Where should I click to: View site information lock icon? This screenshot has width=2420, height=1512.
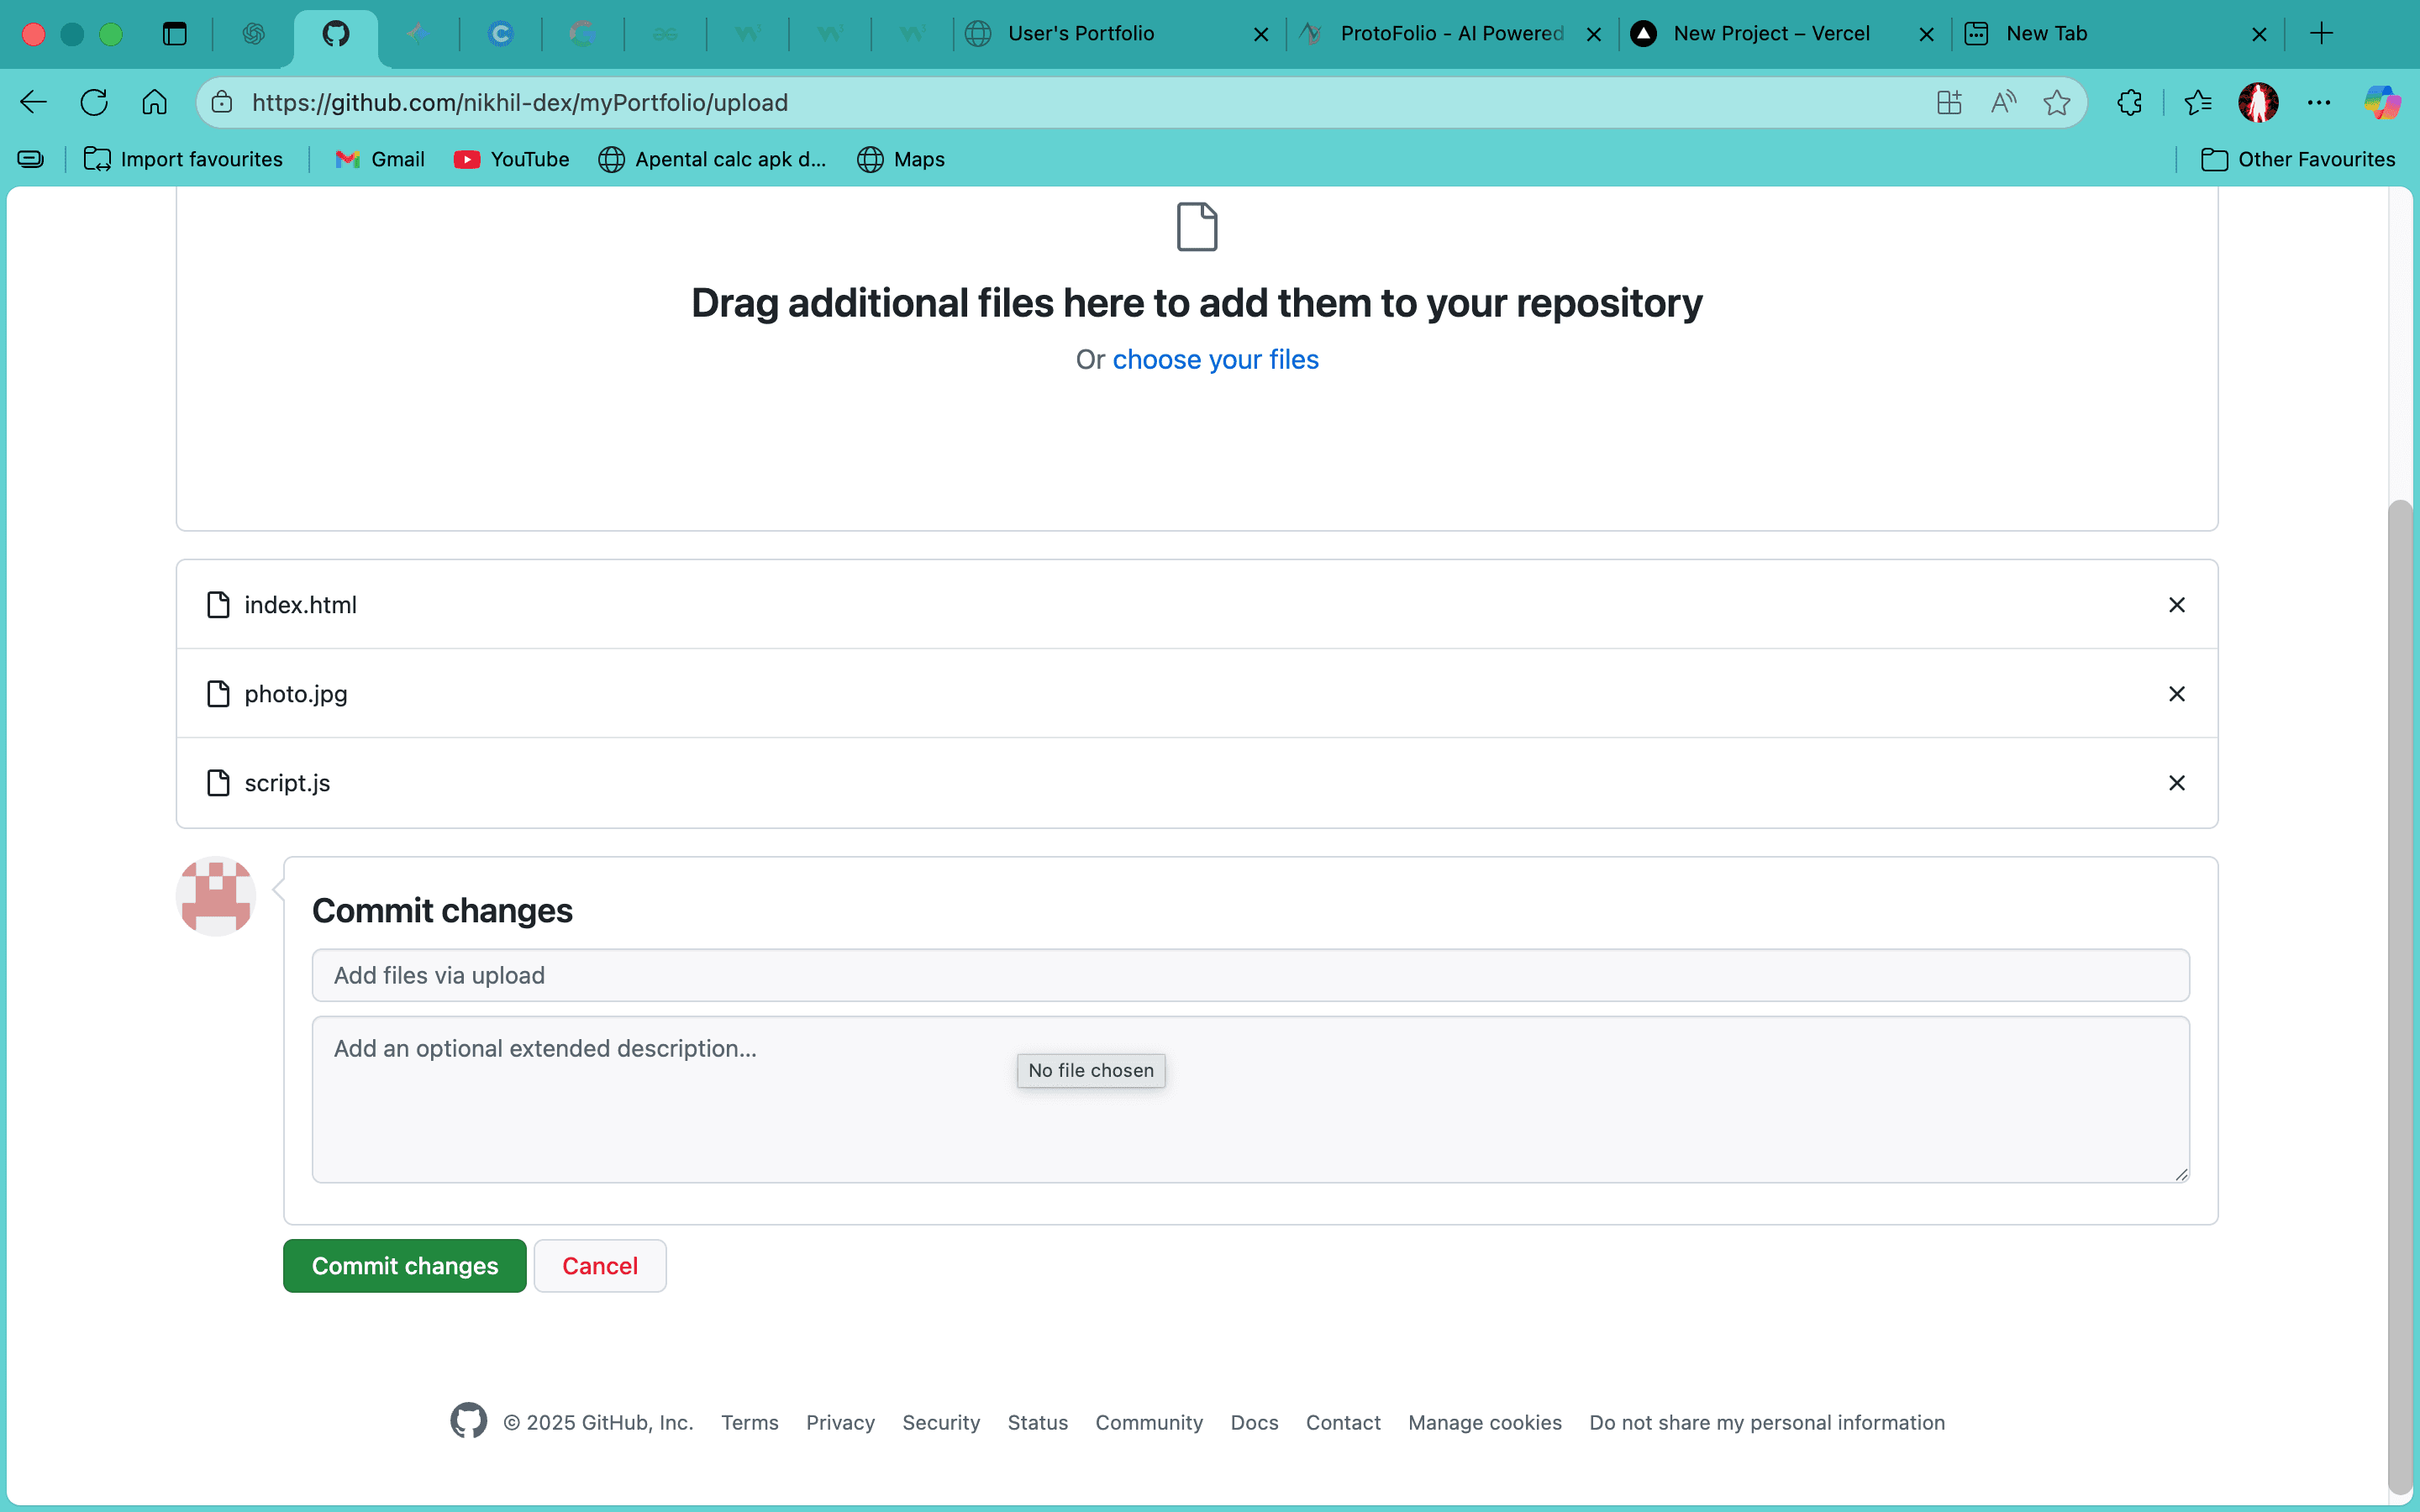tap(222, 102)
